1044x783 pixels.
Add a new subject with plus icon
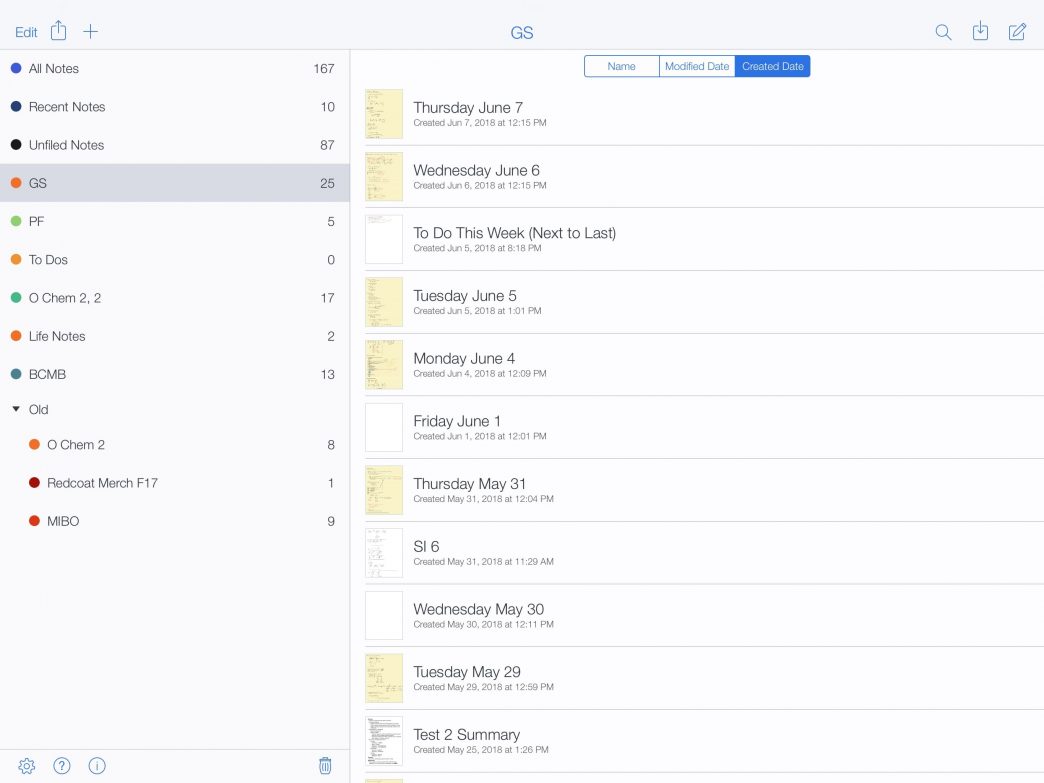(x=91, y=31)
